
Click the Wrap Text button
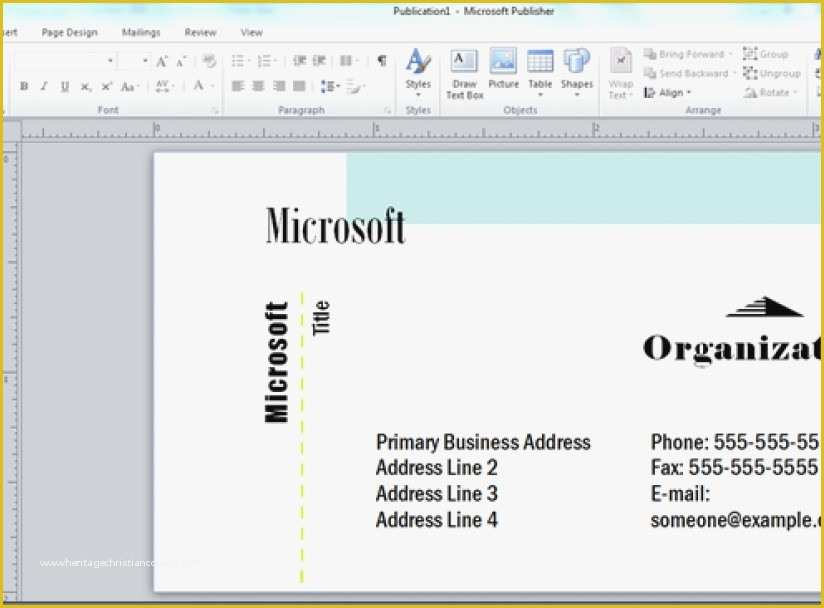point(621,74)
